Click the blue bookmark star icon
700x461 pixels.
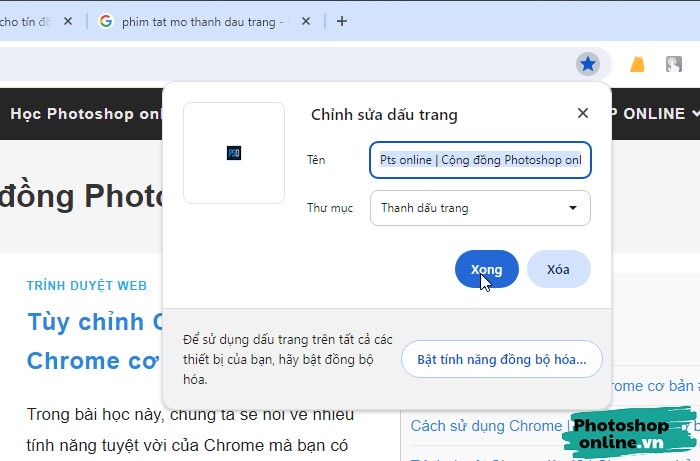click(x=588, y=64)
